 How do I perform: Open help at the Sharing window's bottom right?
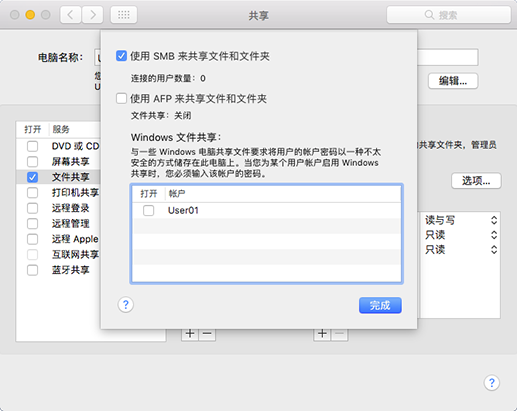pyautogui.click(x=492, y=383)
